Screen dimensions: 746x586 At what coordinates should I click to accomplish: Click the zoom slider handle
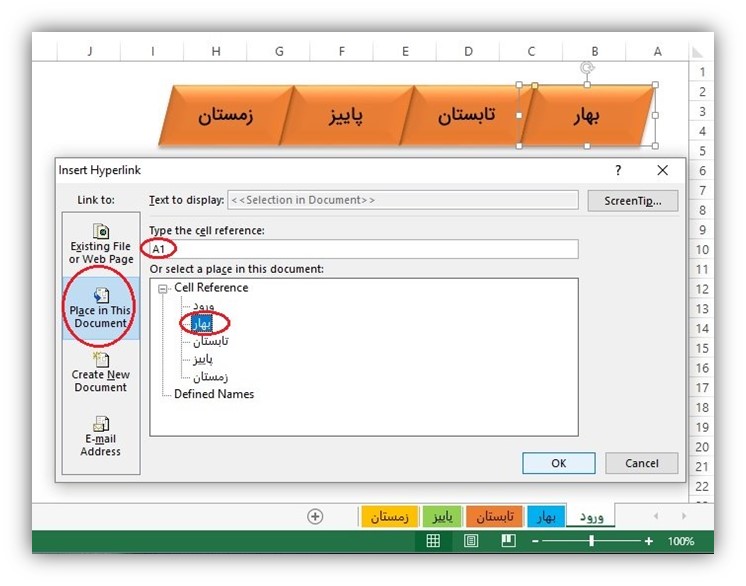pos(592,541)
